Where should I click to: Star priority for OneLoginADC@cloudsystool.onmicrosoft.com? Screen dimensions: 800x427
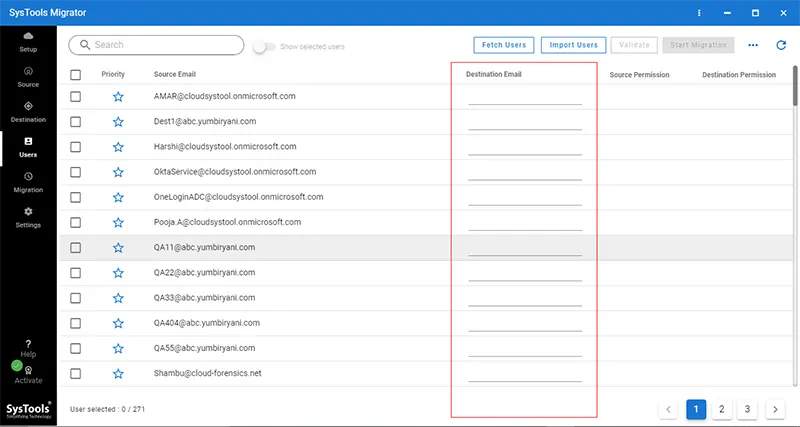click(x=118, y=197)
